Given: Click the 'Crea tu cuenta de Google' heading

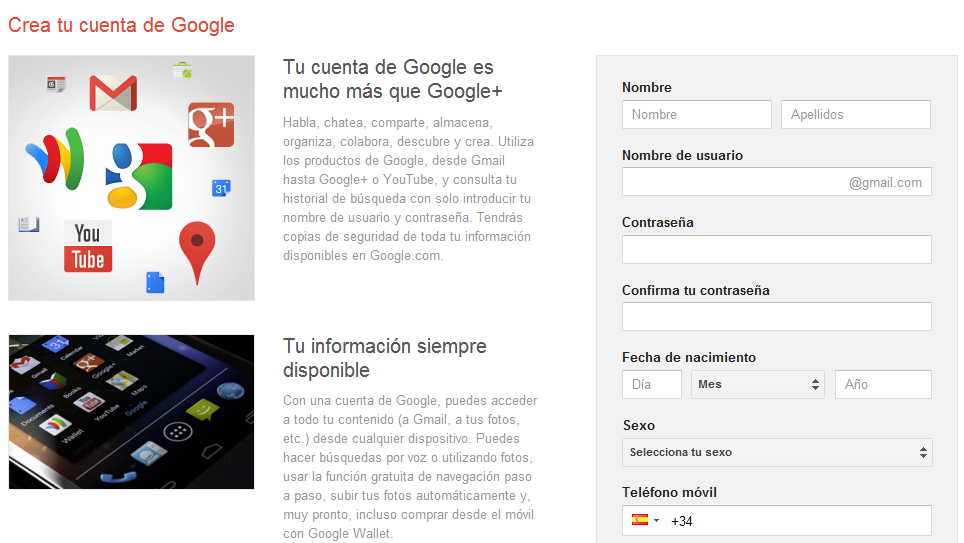Looking at the screenshot, I should (x=121, y=25).
